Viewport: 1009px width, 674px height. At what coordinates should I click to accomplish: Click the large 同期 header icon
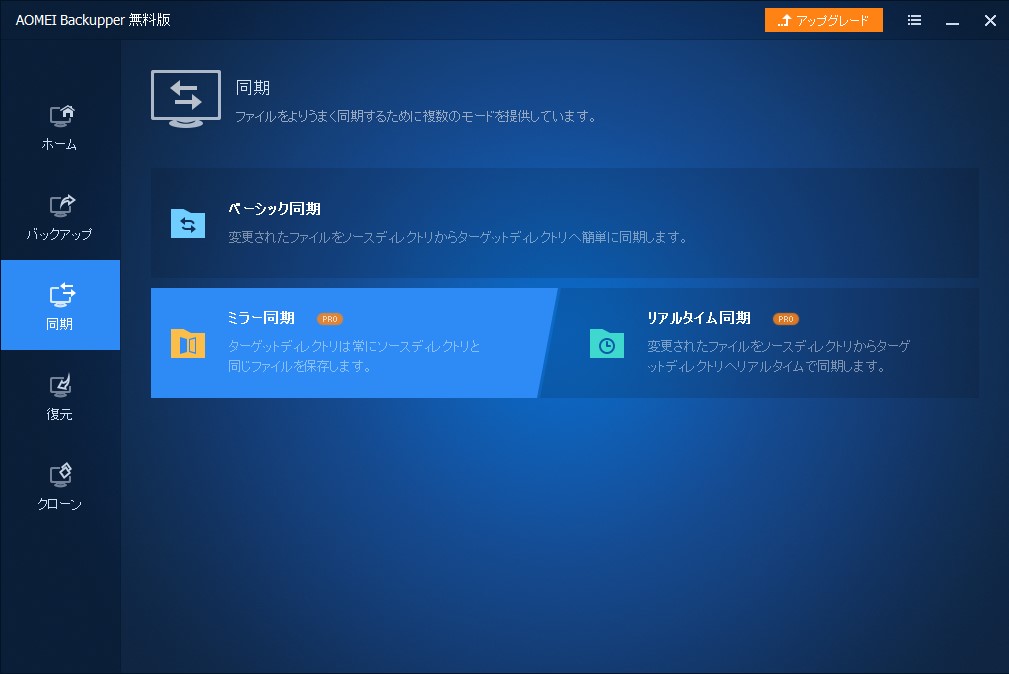185,95
